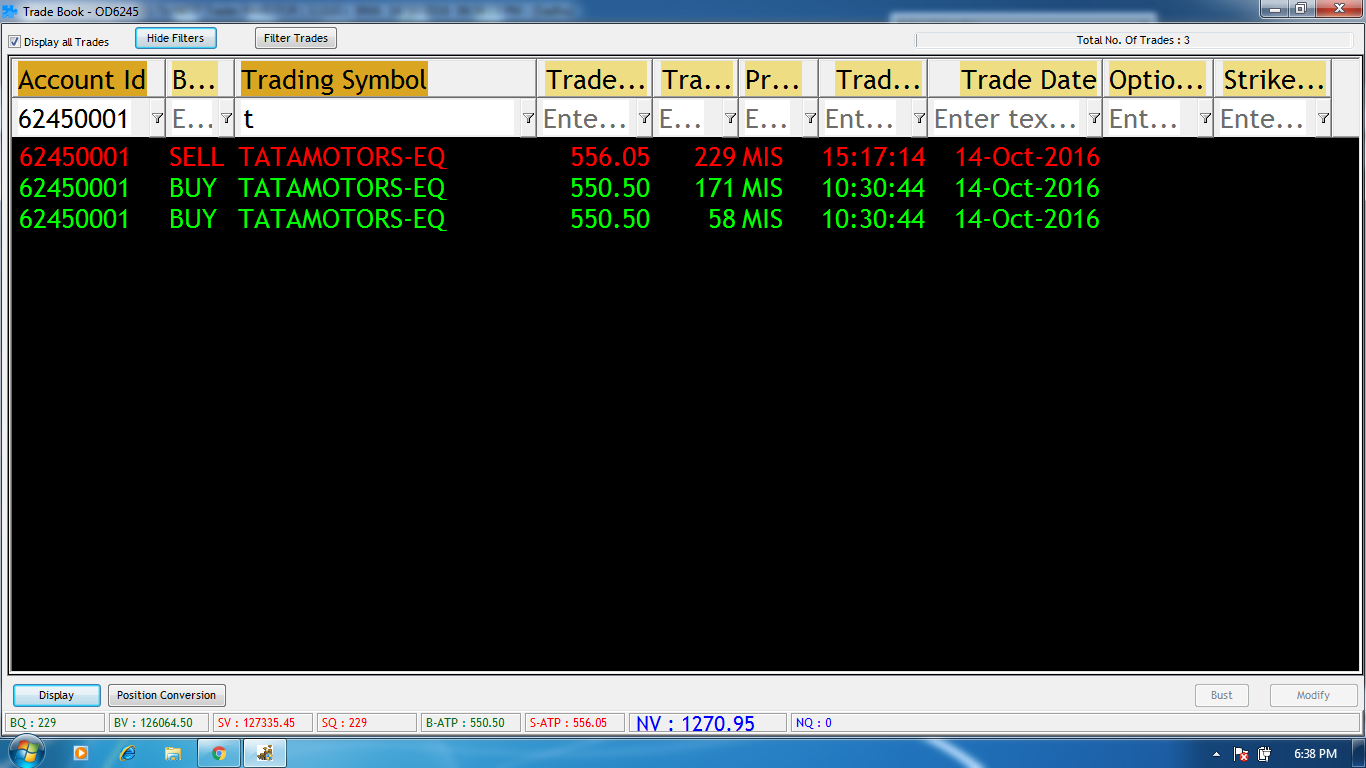Click the Action Center flag tray icon
1366x768 pixels.
pyautogui.click(x=1241, y=754)
